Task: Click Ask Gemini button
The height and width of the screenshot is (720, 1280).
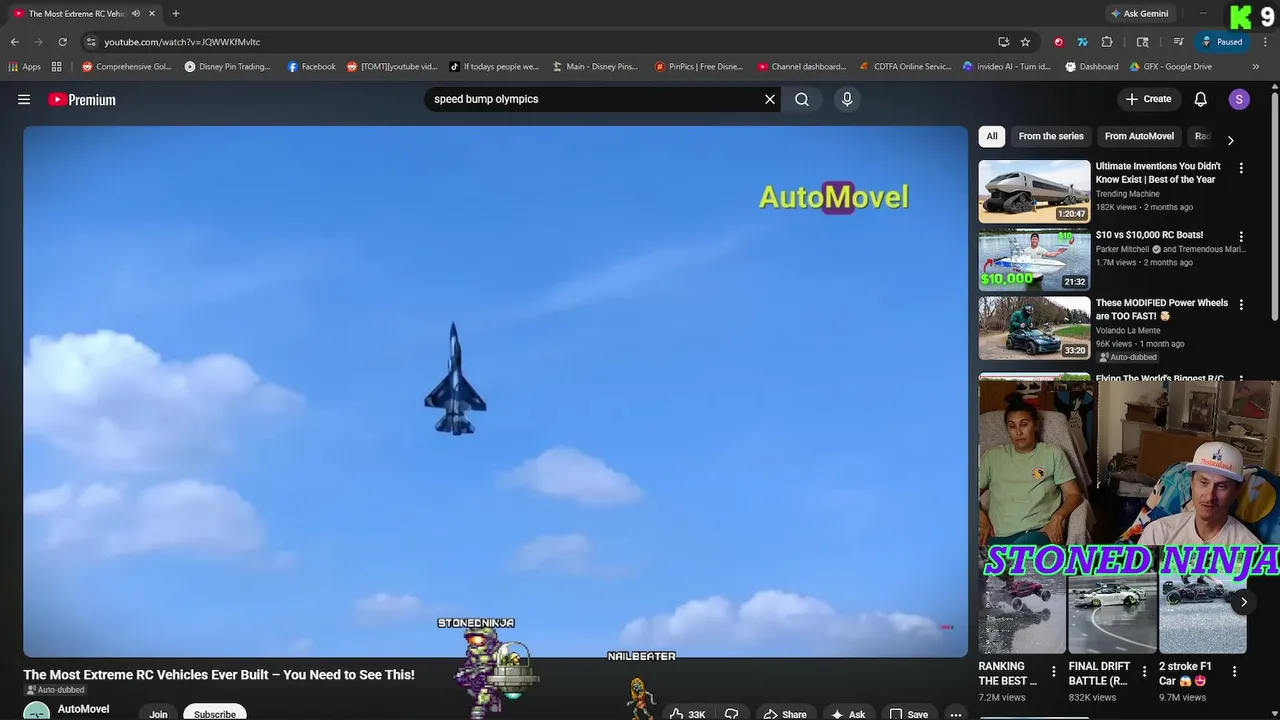Action: pyautogui.click(x=1139, y=14)
